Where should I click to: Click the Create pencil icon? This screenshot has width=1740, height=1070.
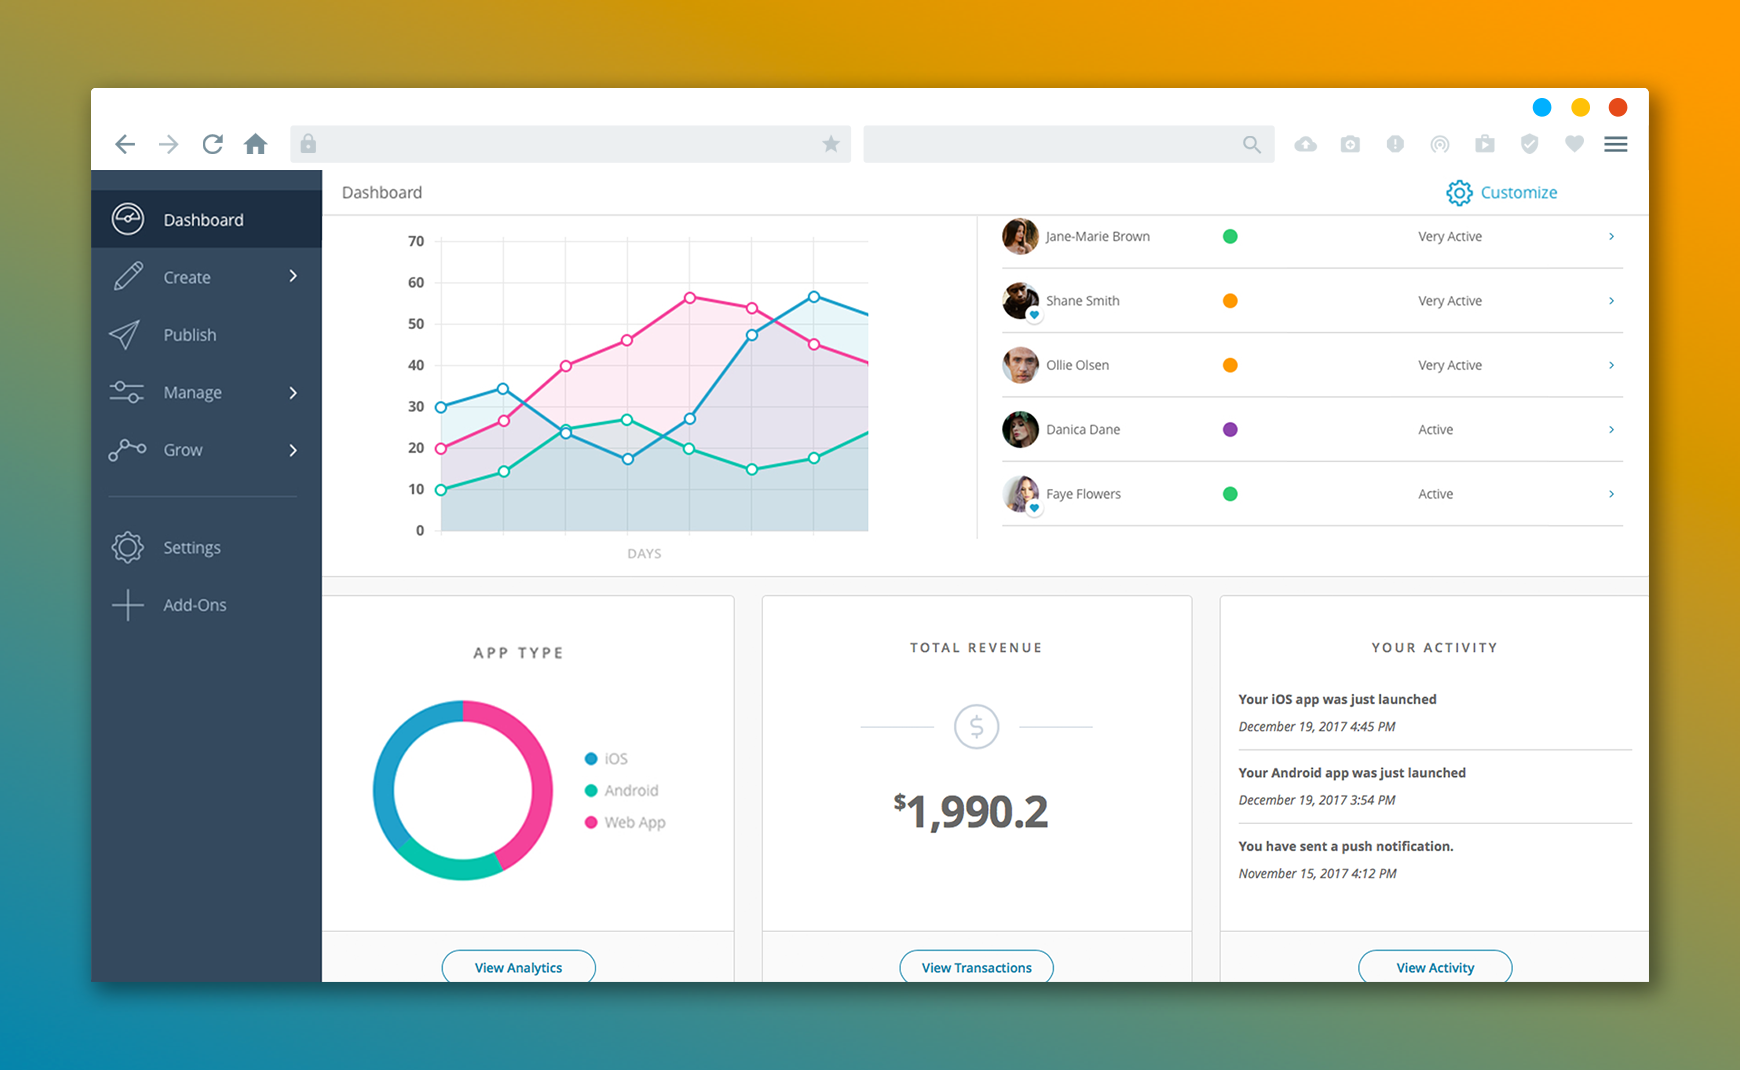127,276
